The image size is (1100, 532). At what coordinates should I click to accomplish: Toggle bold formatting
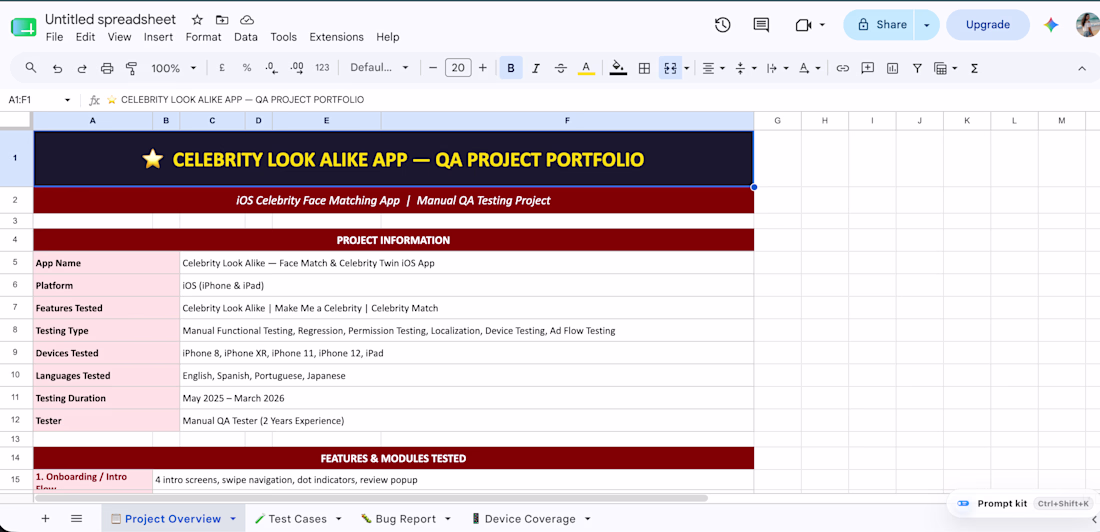[511, 68]
